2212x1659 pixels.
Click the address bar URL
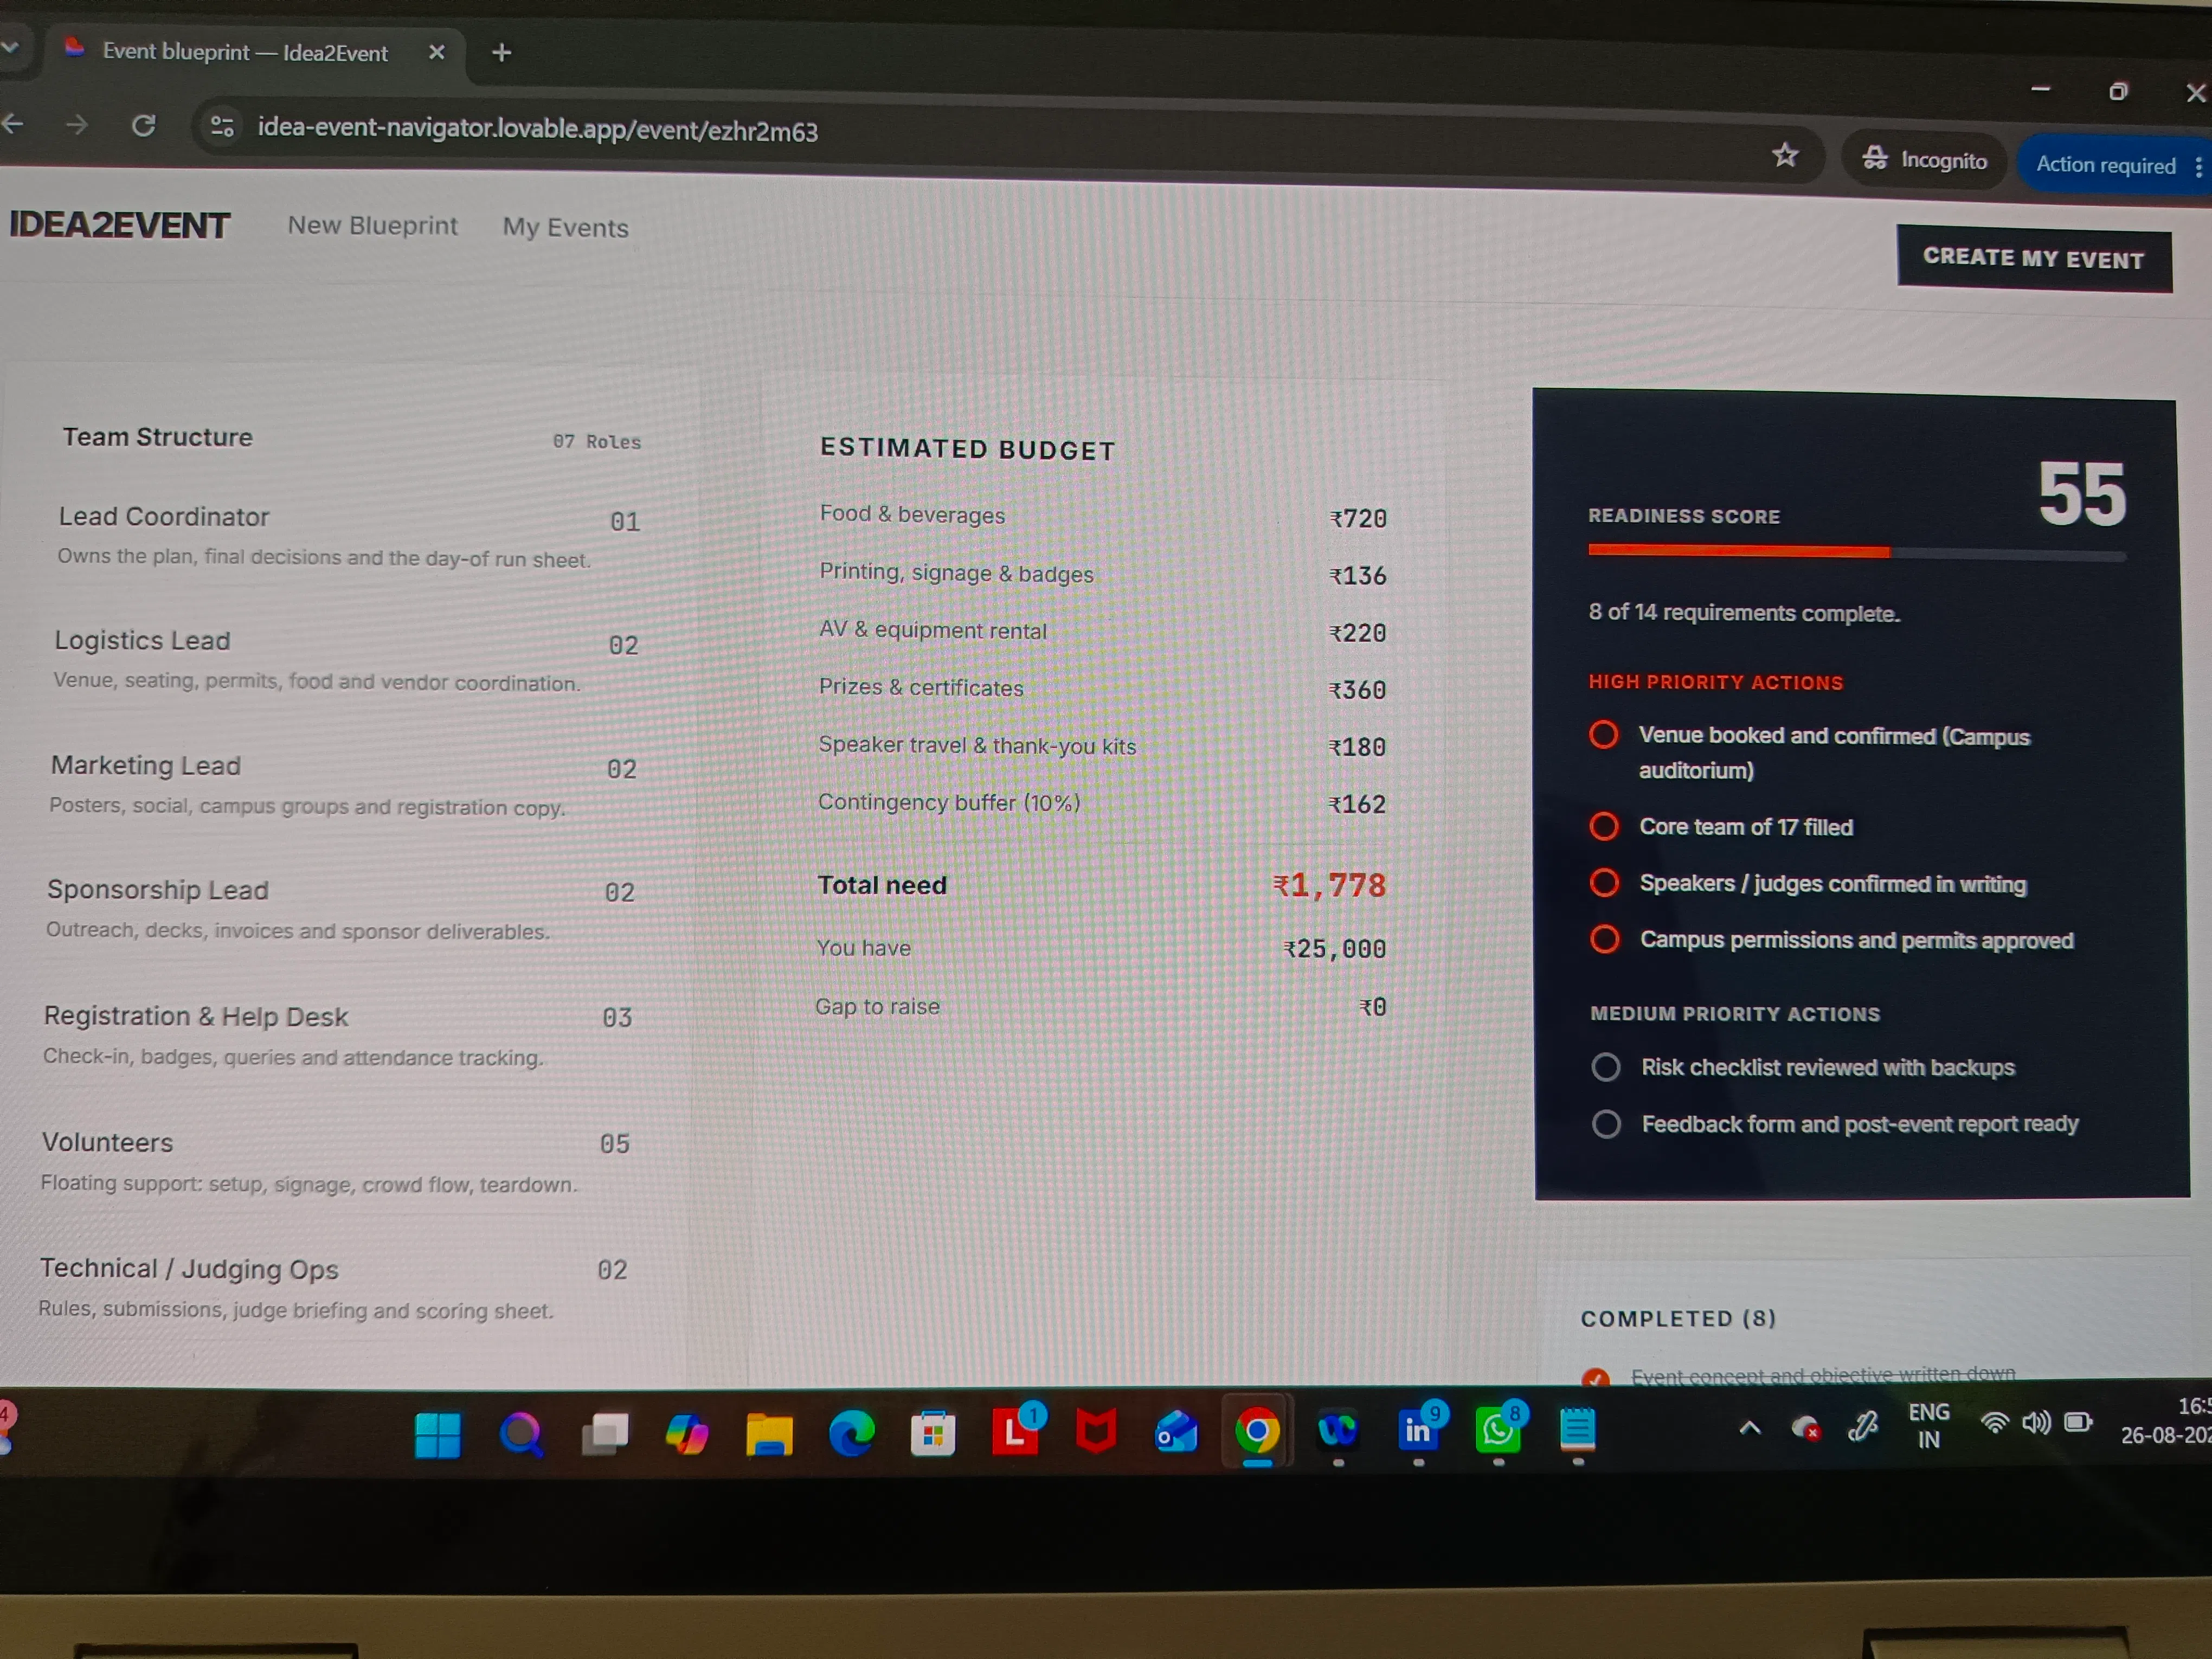pos(538,130)
